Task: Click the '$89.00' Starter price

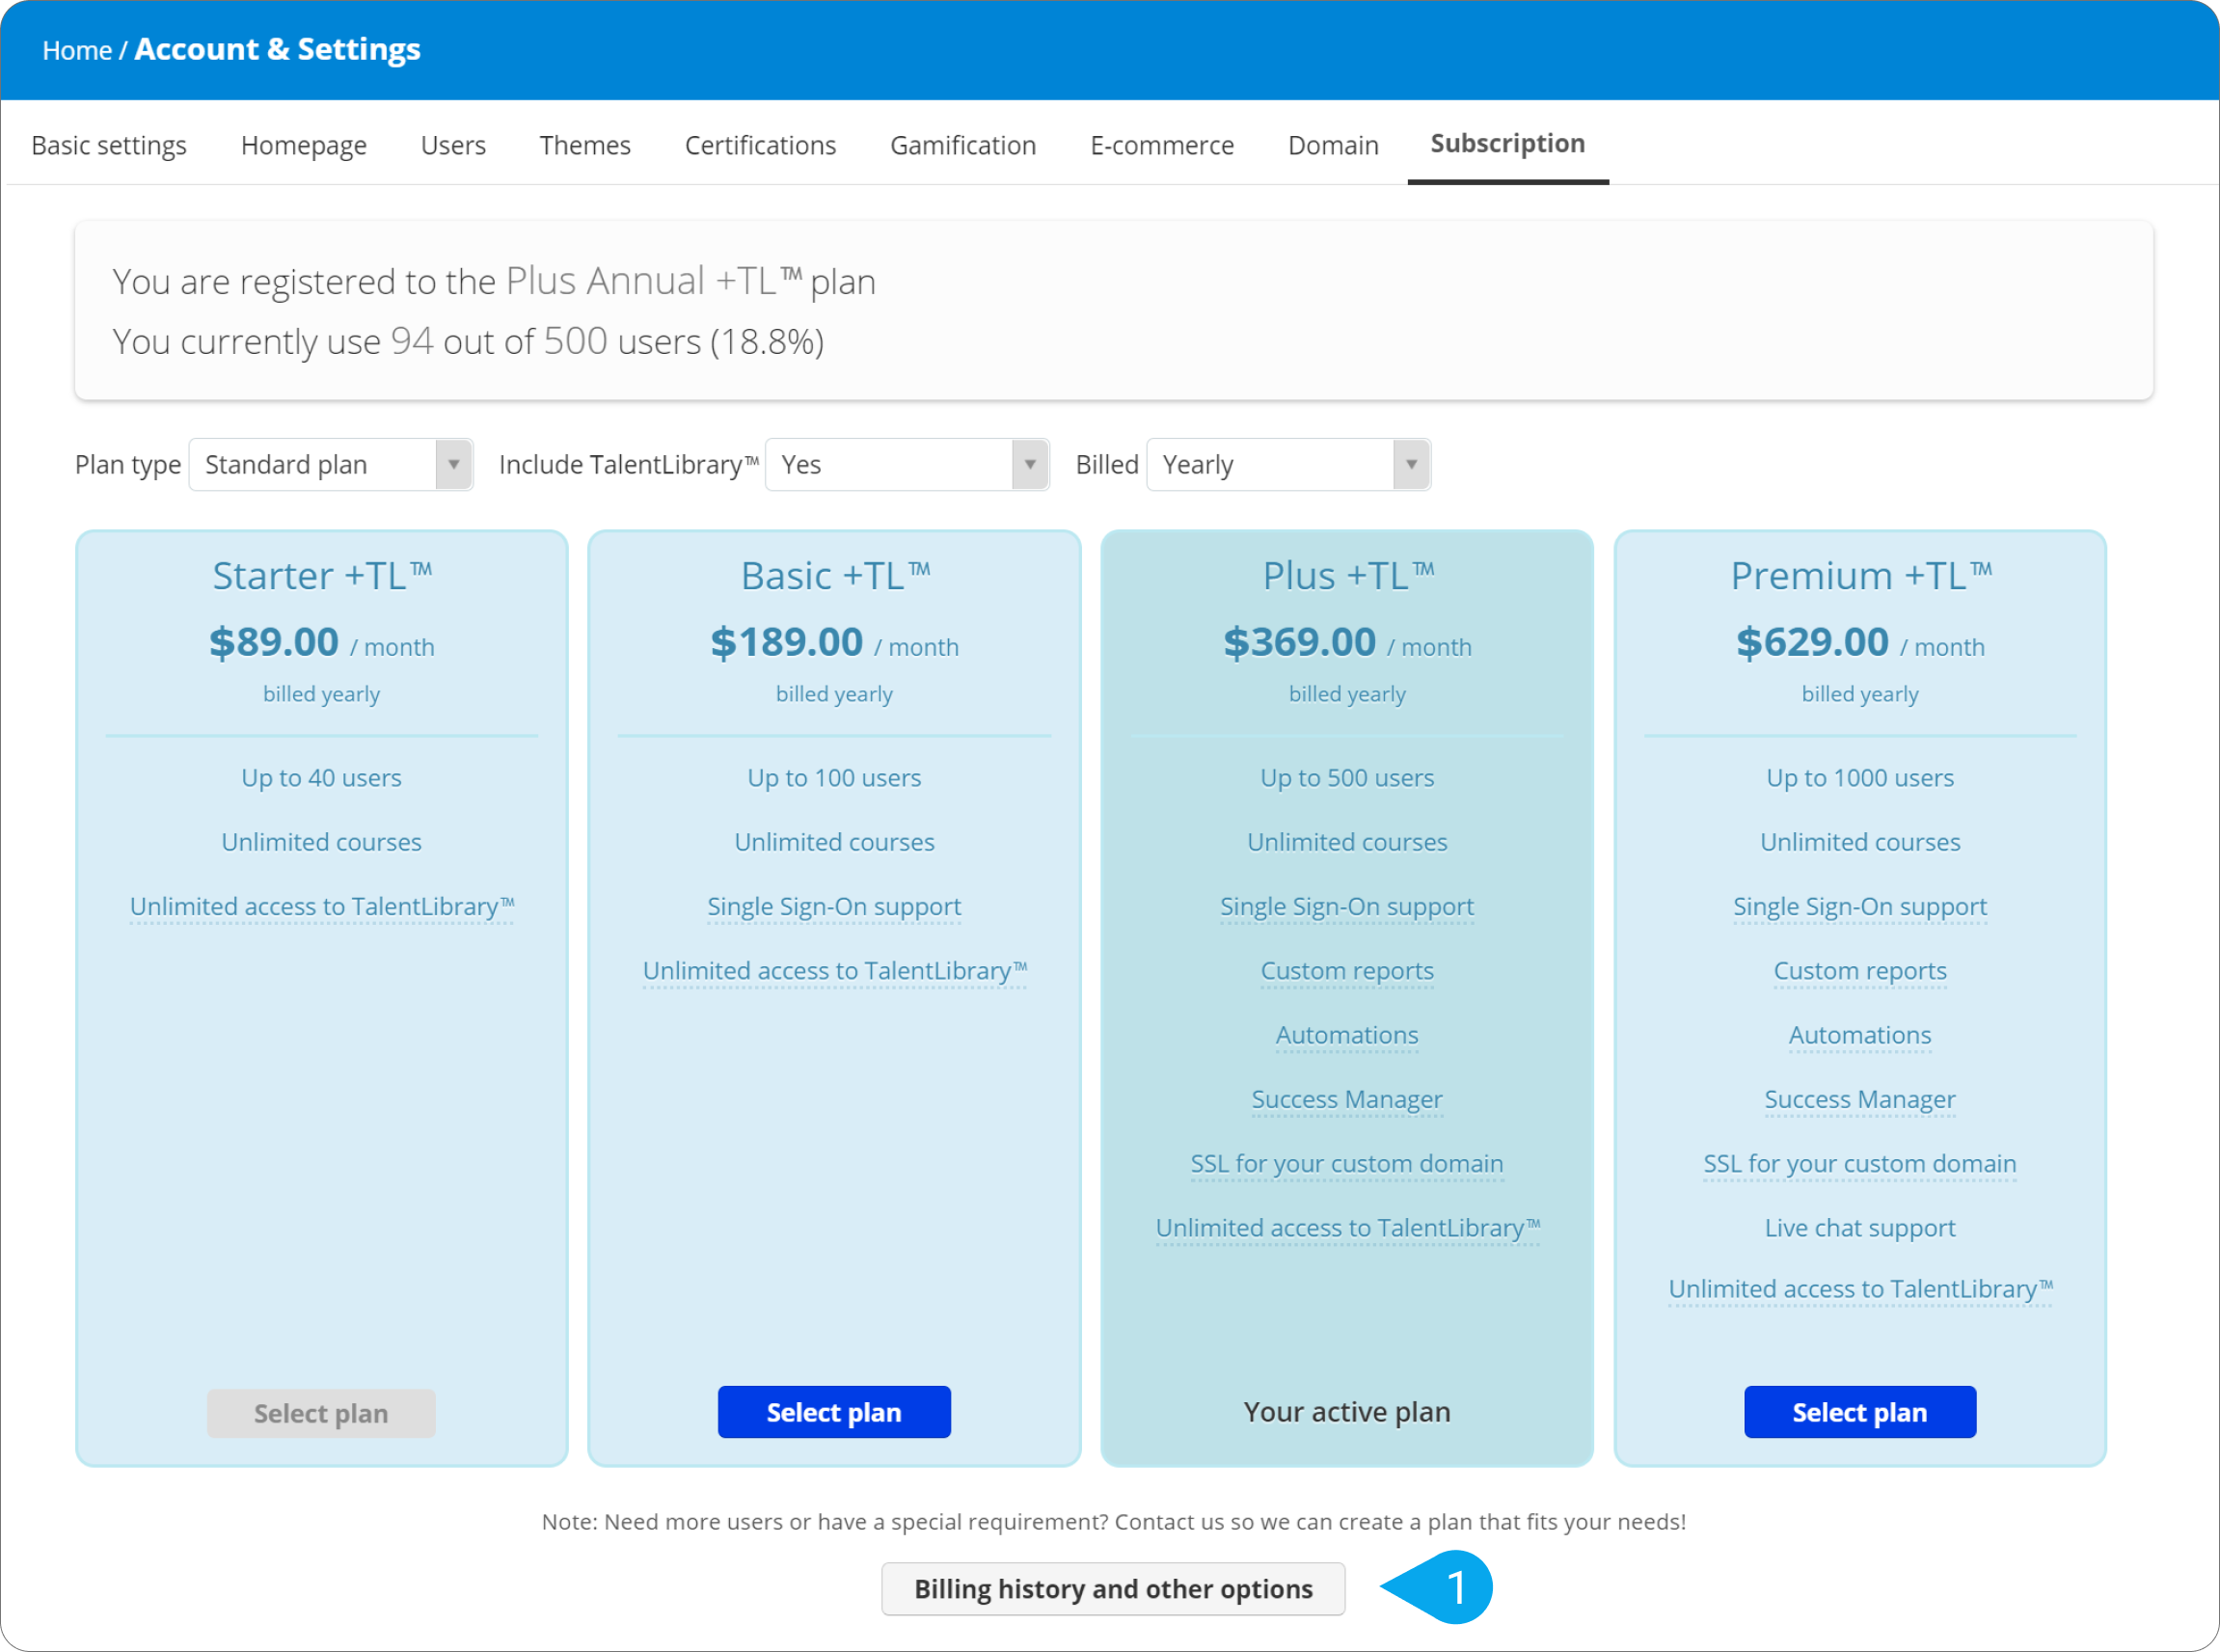Action: (274, 642)
